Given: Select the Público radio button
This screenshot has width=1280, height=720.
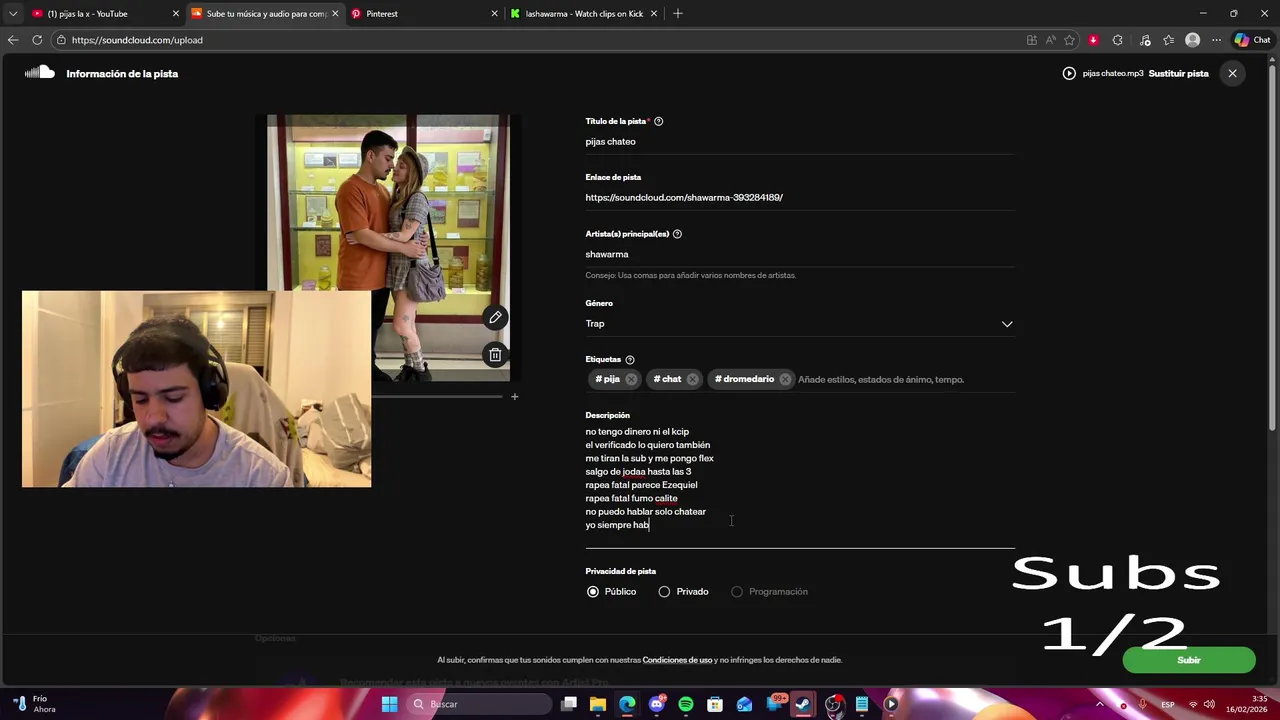Looking at the screenshot, I should (593, 592).
